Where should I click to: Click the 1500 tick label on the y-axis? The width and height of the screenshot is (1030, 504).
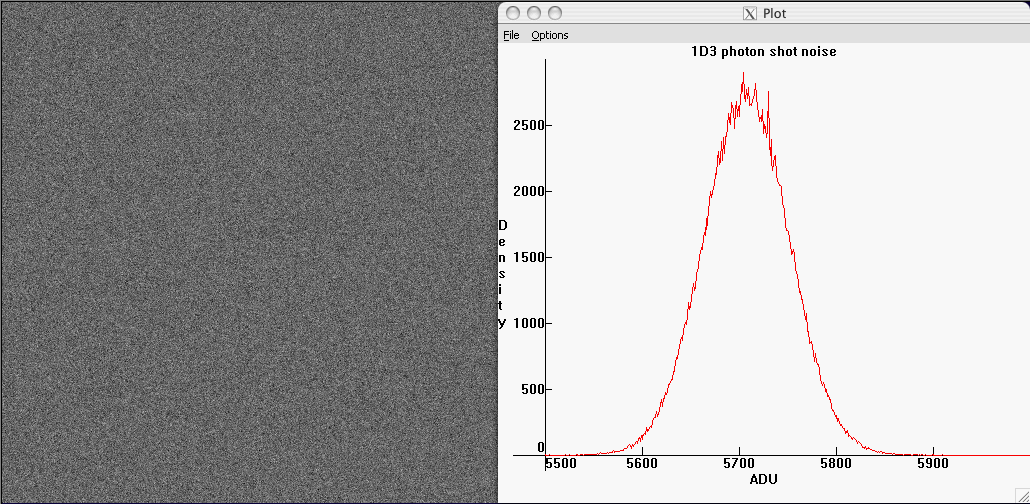527,258
